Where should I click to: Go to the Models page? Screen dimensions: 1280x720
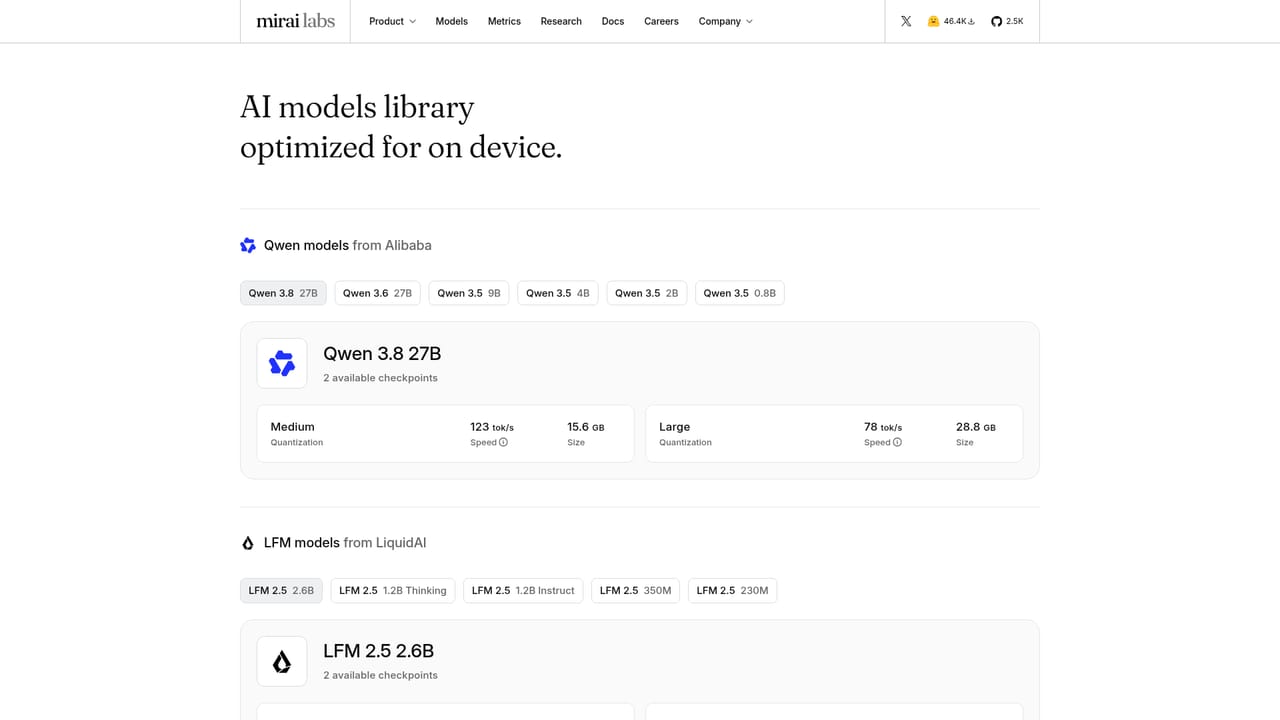tap(452, 21)
